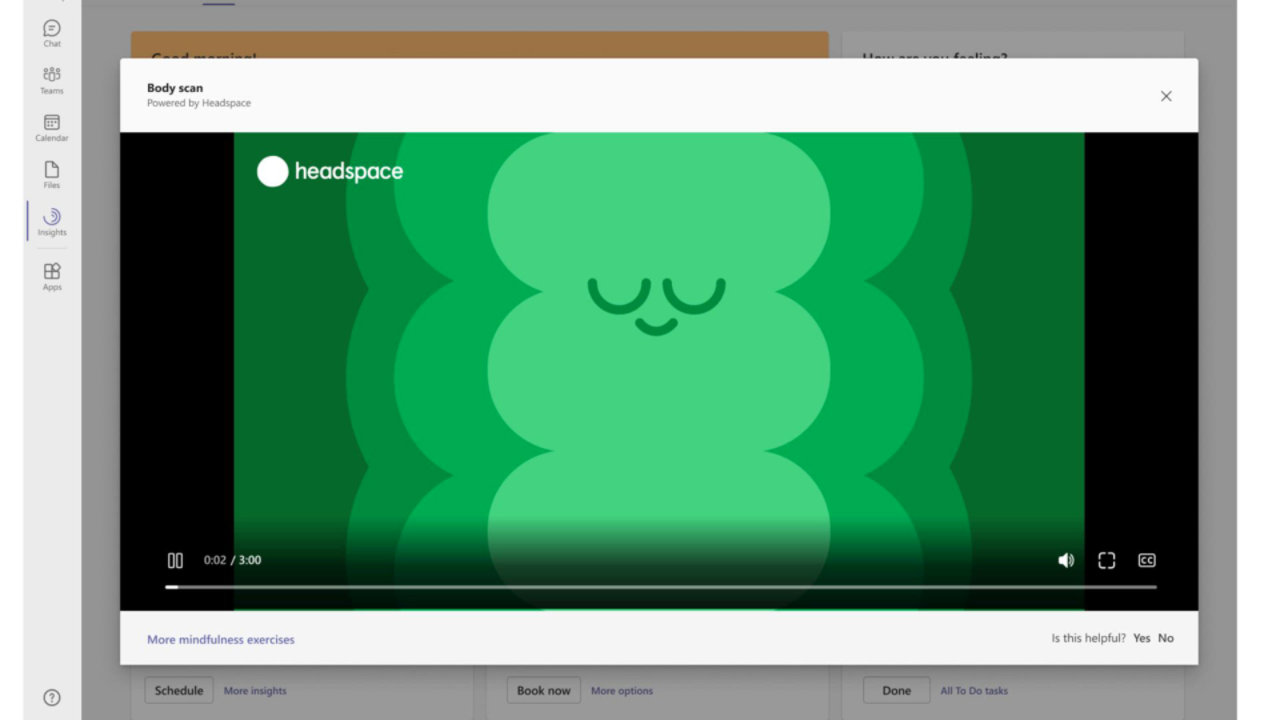Click the Done button

(896, 690)
